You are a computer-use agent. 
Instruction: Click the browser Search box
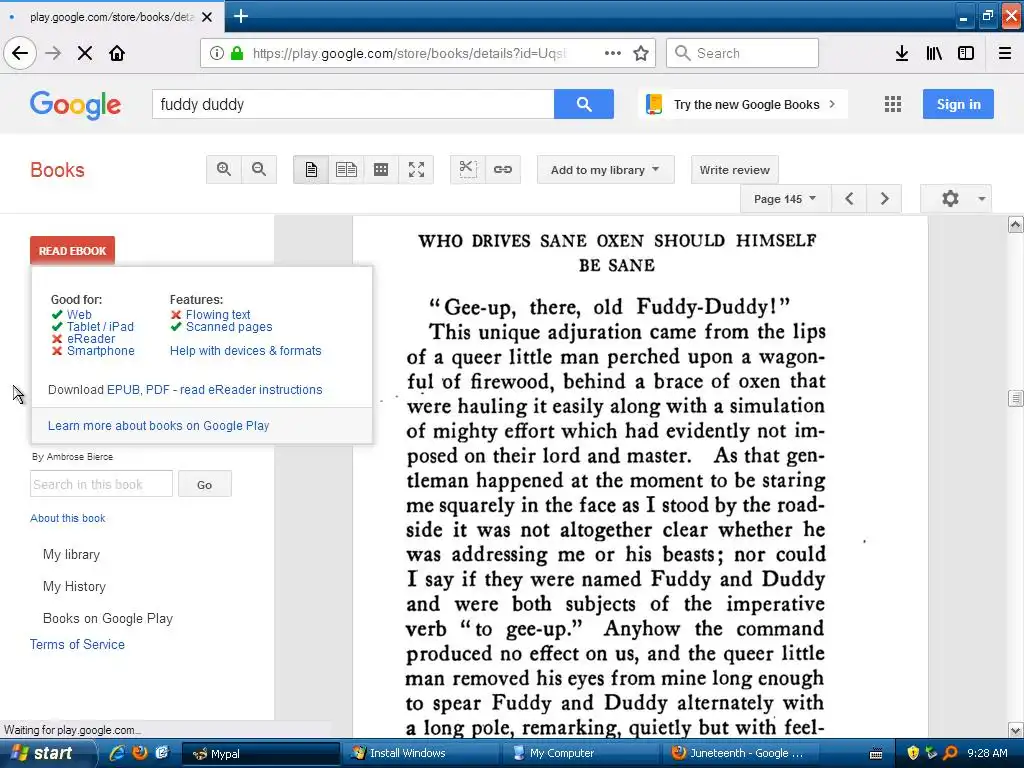point(742,53)
